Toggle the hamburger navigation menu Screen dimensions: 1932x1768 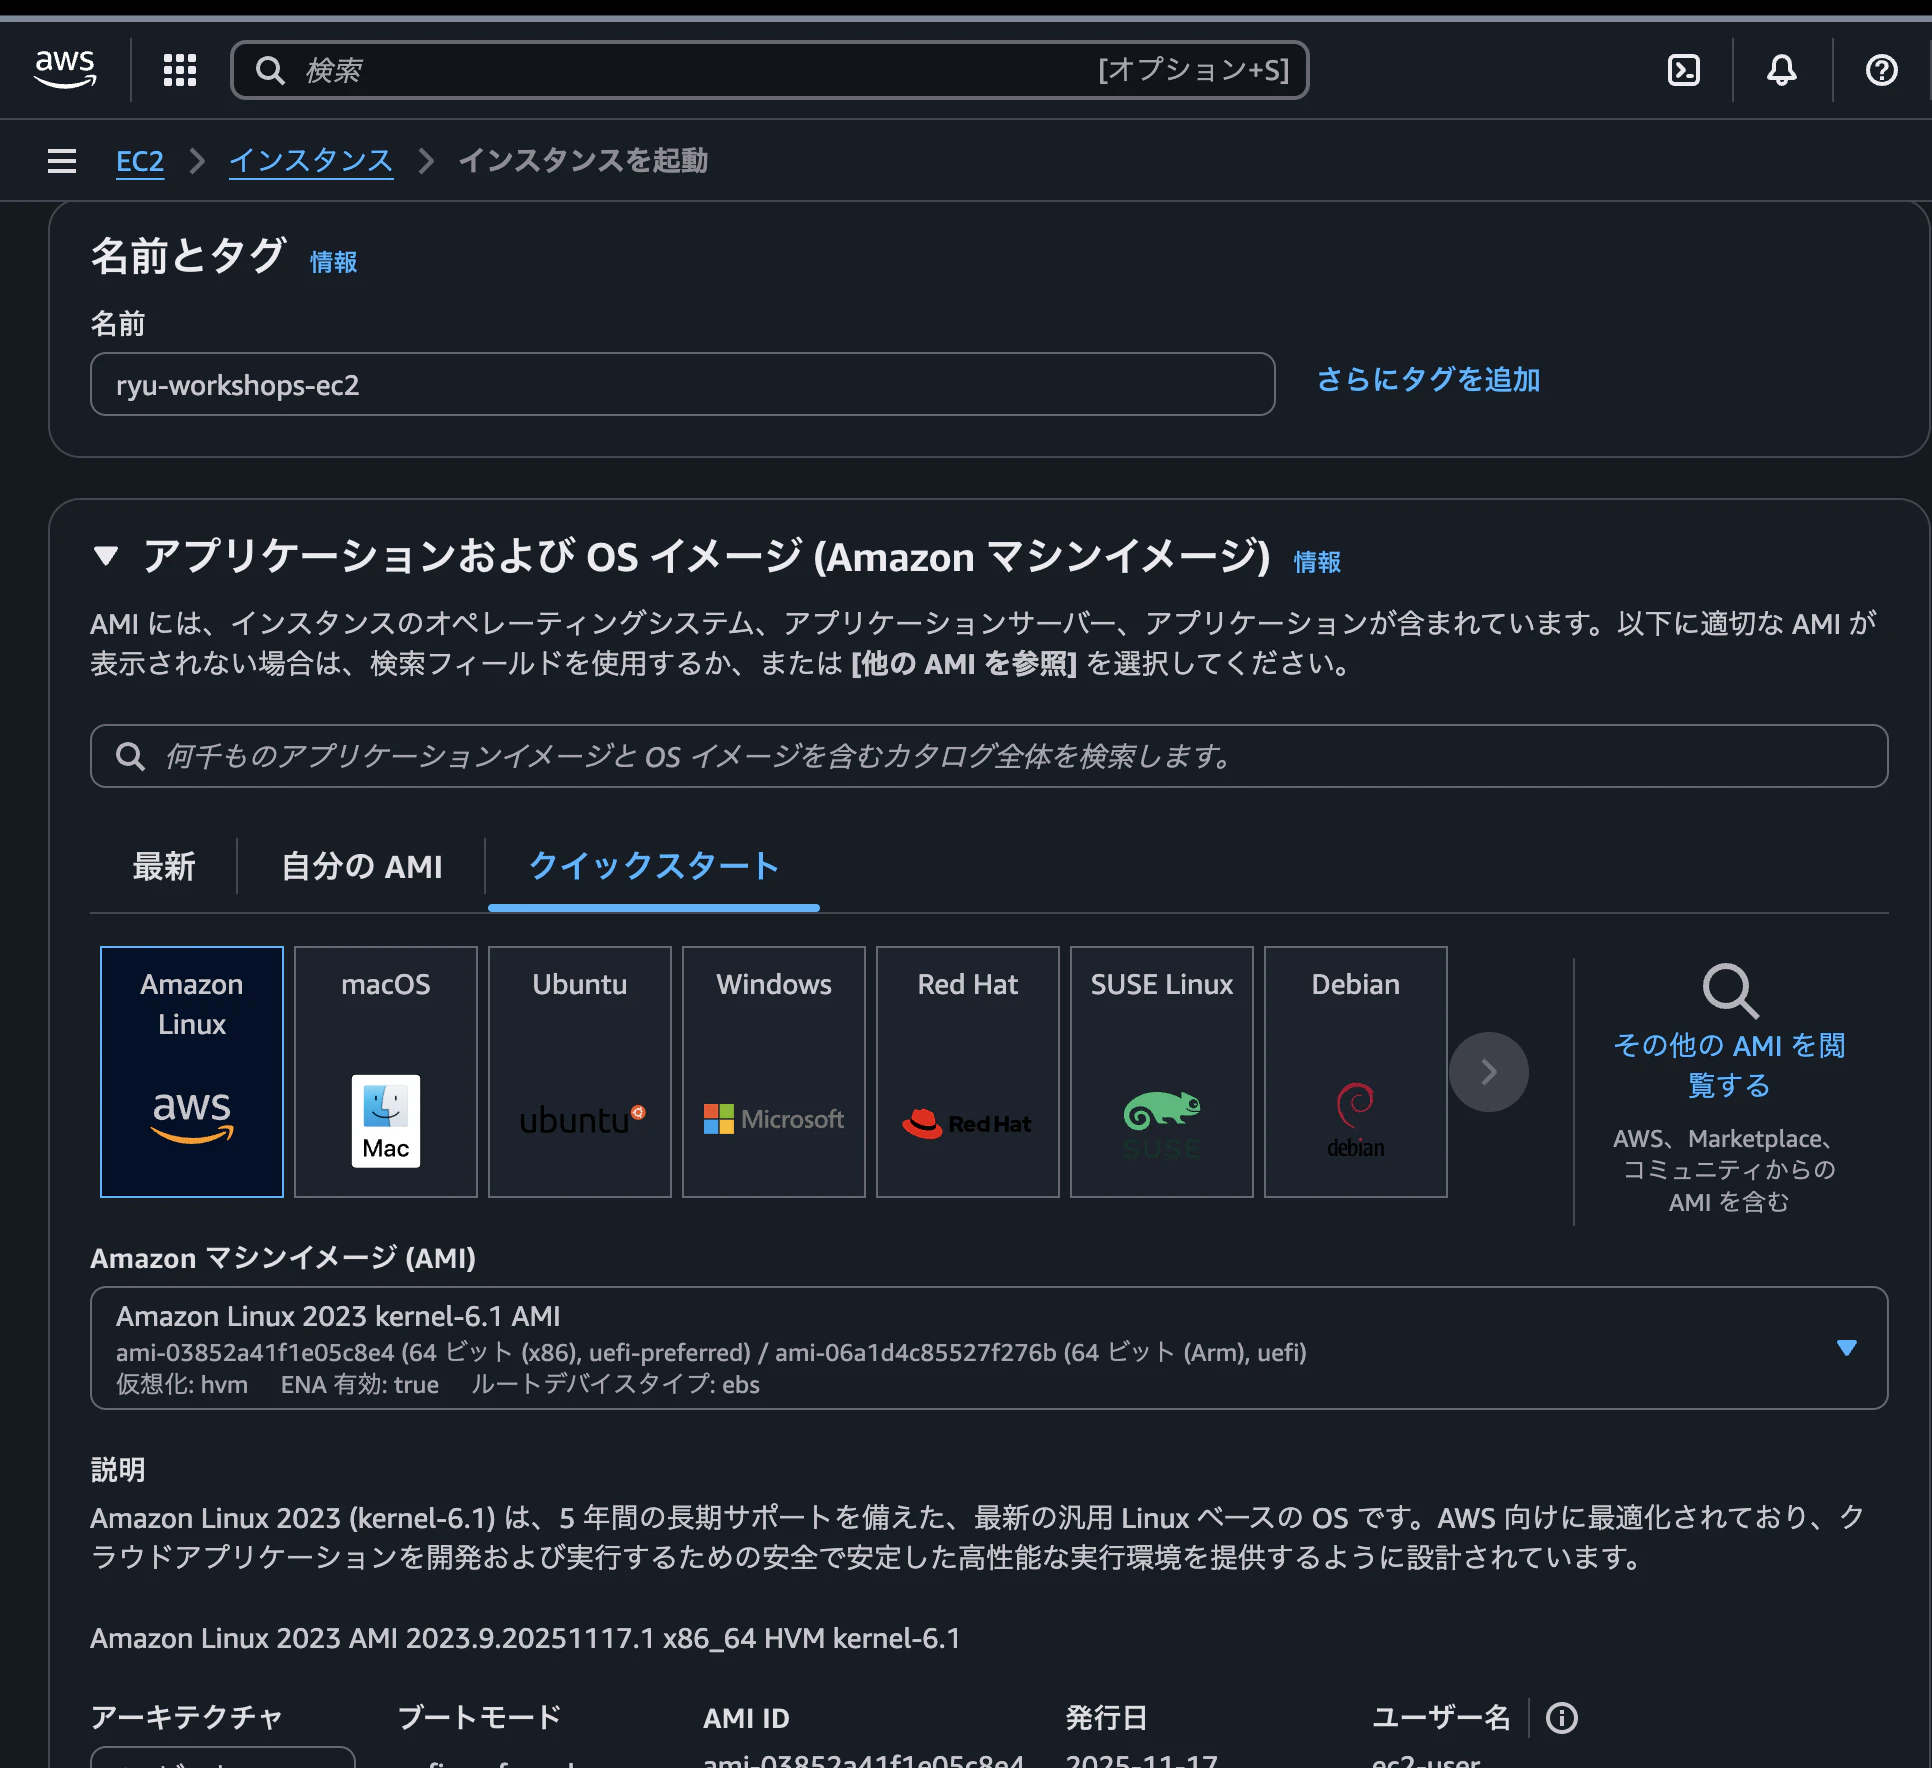coord(62,161)
